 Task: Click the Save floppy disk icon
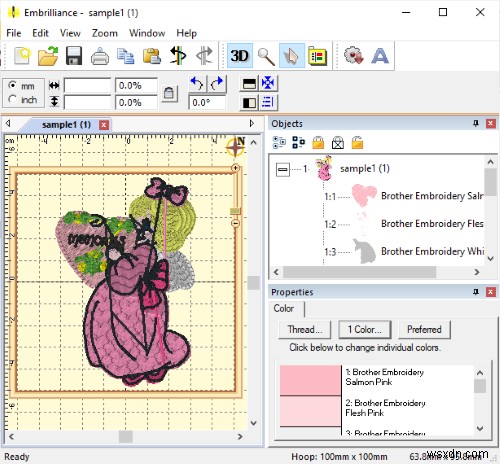click(x=74, y=56)
